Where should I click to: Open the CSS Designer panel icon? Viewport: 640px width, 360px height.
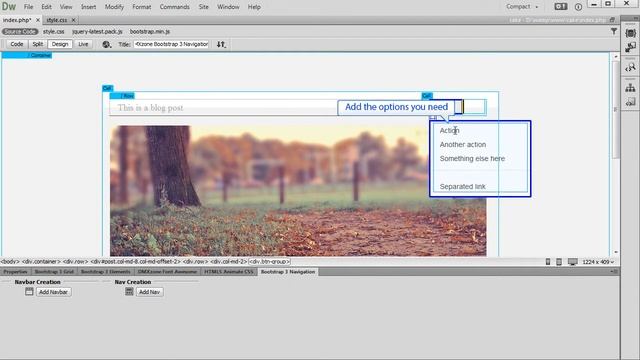click(x=630, y=33)
